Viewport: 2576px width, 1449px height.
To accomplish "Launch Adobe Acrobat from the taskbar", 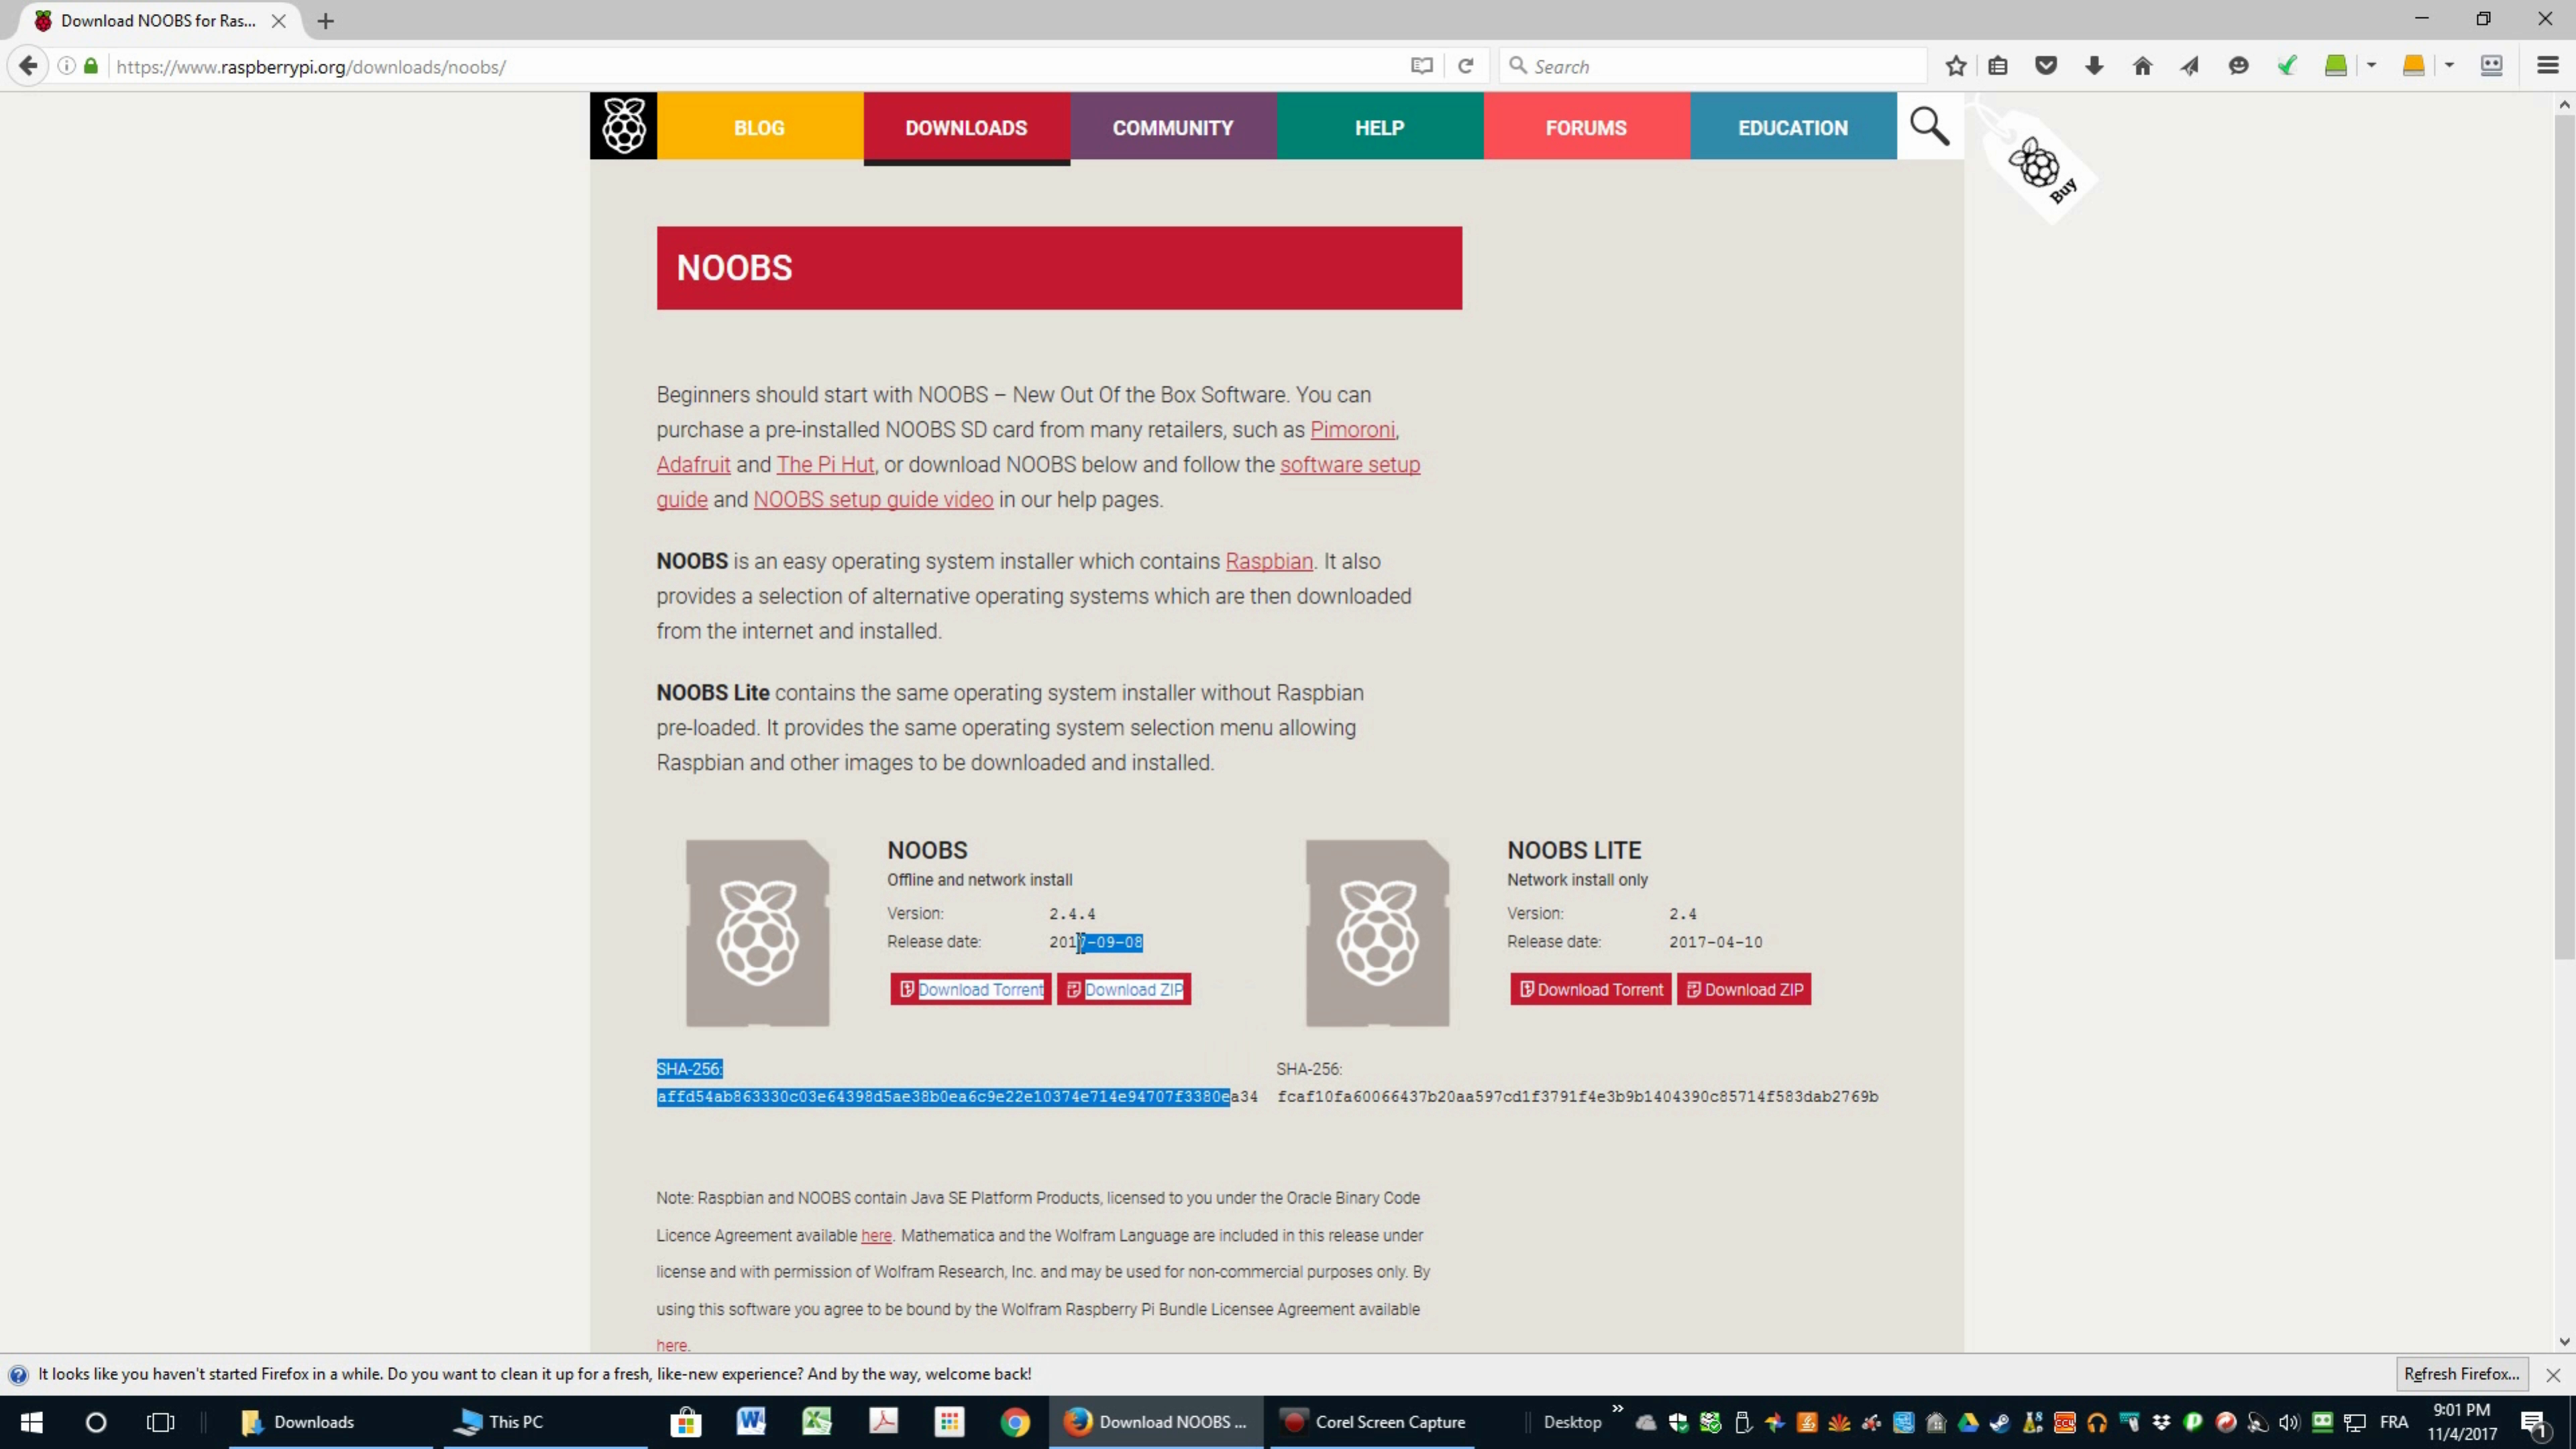I will [883, 1422].
